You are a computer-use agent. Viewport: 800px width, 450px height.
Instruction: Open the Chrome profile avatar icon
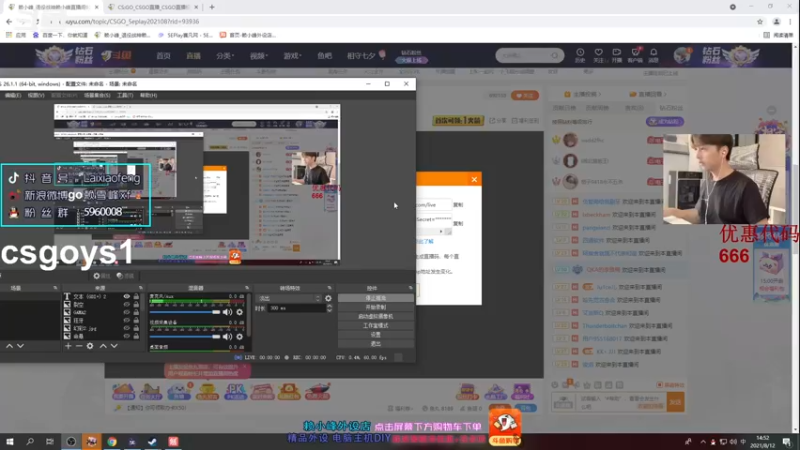[x=777, y=21]
